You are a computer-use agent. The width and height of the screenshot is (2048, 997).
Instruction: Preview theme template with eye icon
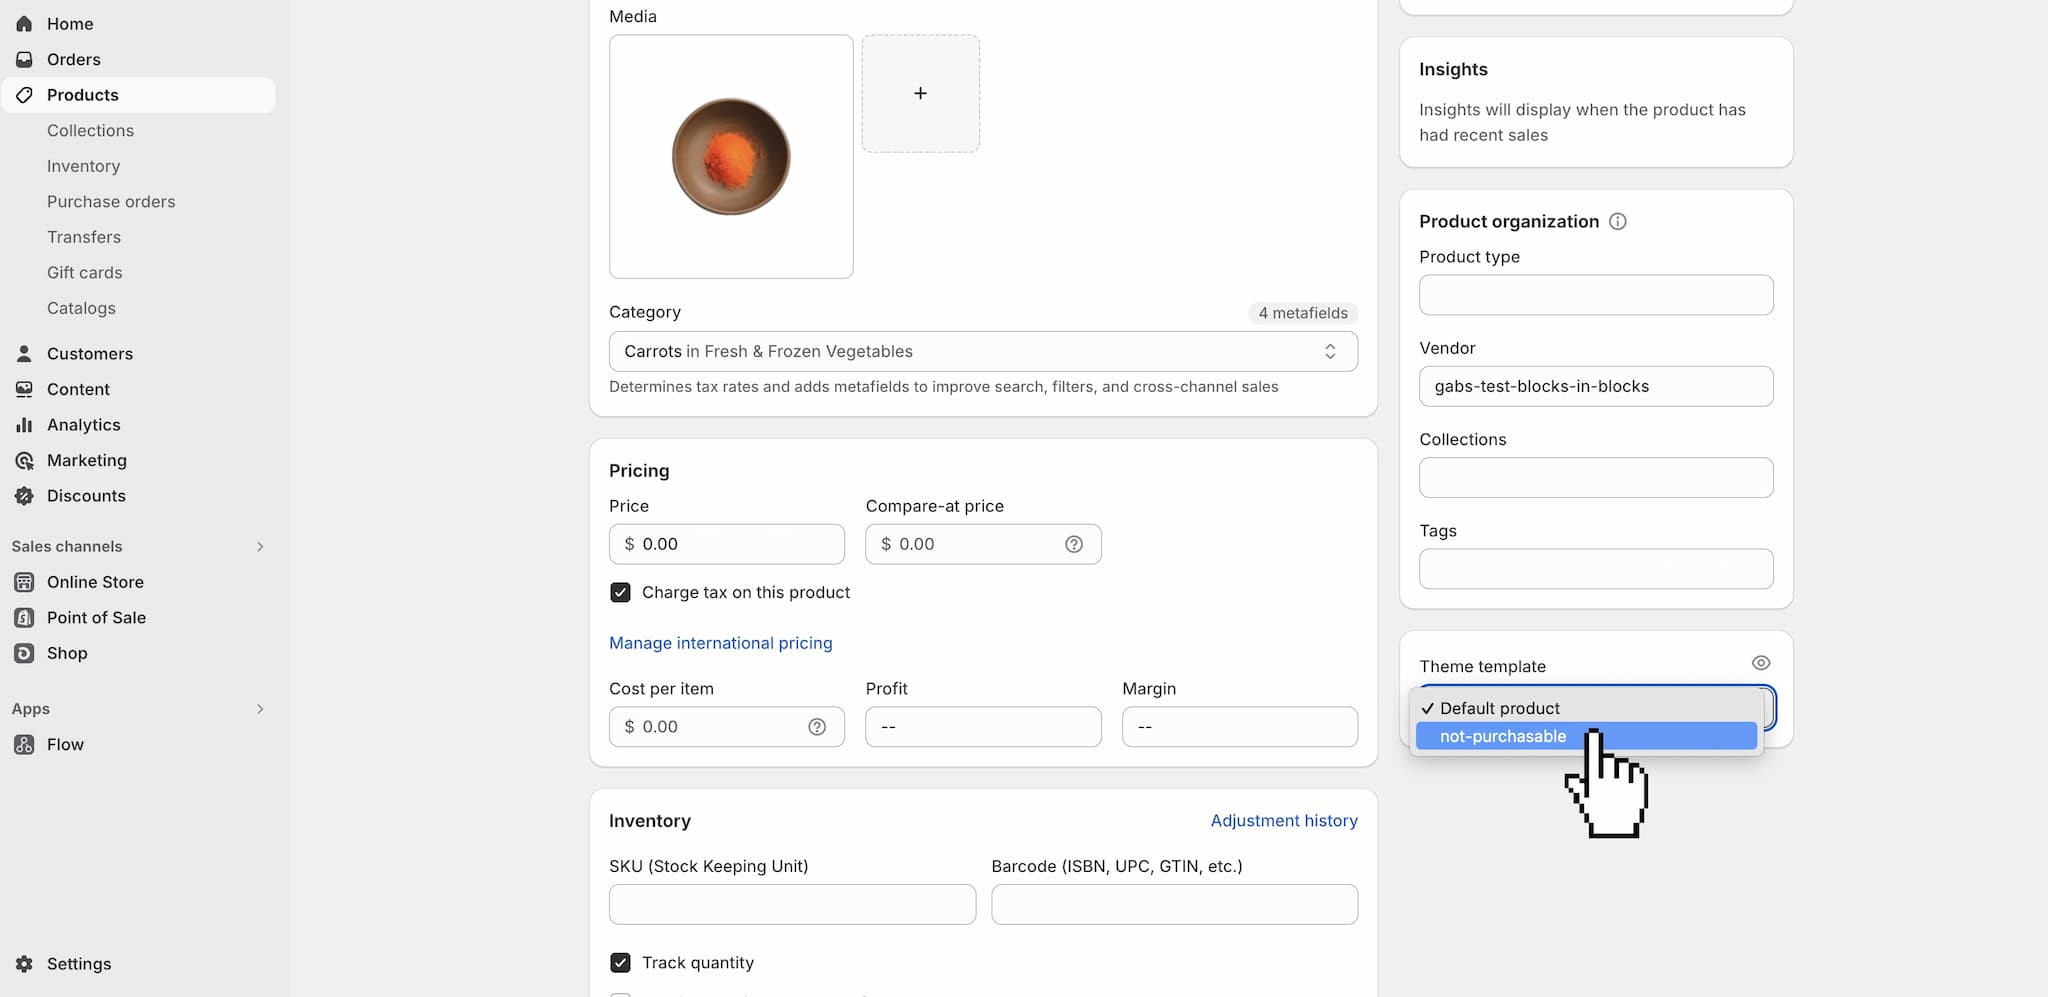tap(1760, 663)
